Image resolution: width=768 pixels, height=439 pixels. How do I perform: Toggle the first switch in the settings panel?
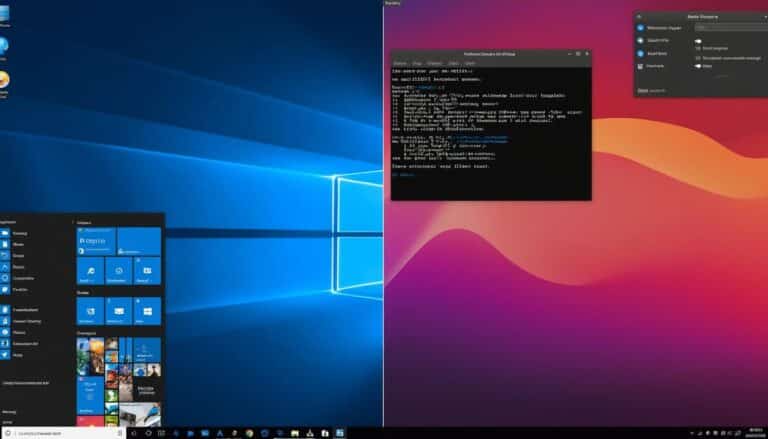(698, 41)
